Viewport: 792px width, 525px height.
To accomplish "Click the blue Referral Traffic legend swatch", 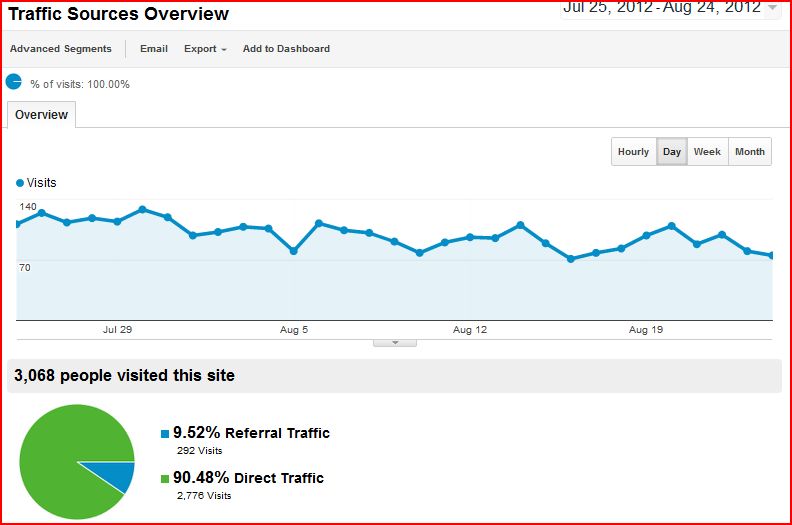I will pos(165,434).
